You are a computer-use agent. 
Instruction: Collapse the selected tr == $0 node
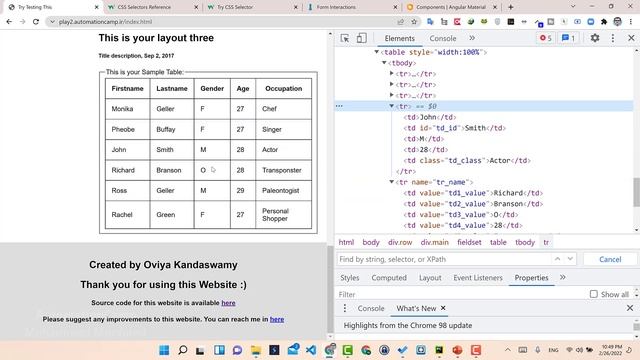click(391, 106)
